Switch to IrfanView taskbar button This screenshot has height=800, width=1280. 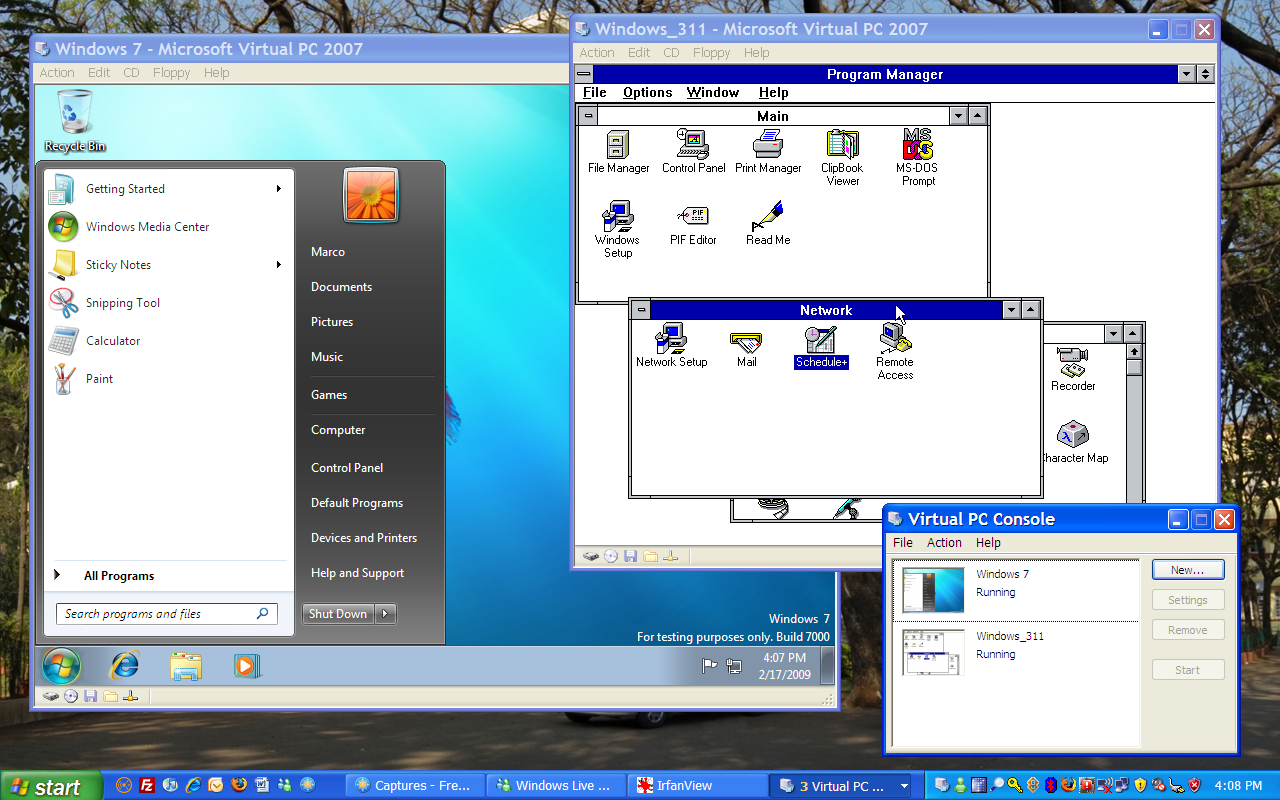(698, 786)
